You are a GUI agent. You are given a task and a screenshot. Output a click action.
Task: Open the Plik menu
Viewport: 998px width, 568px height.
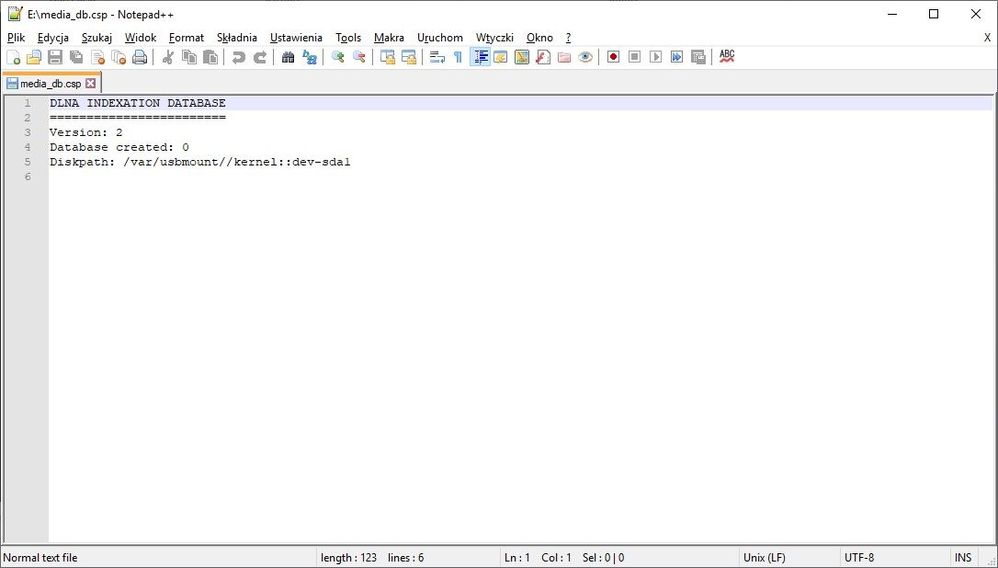(16, 37)
